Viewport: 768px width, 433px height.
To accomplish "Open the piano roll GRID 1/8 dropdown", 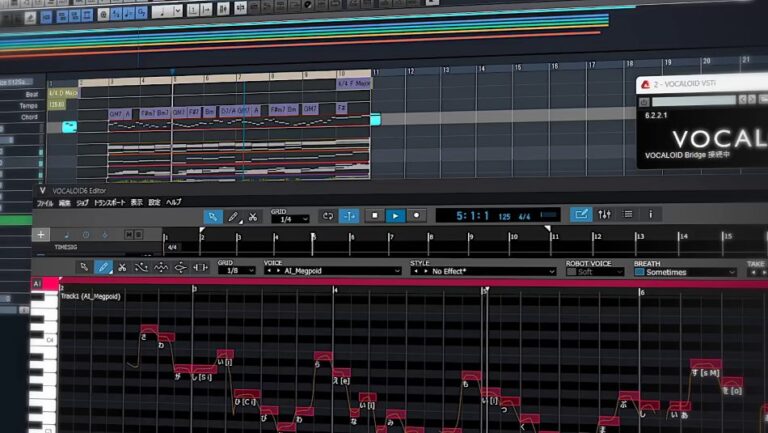I will pyautogui.click(x=237, y=271).
